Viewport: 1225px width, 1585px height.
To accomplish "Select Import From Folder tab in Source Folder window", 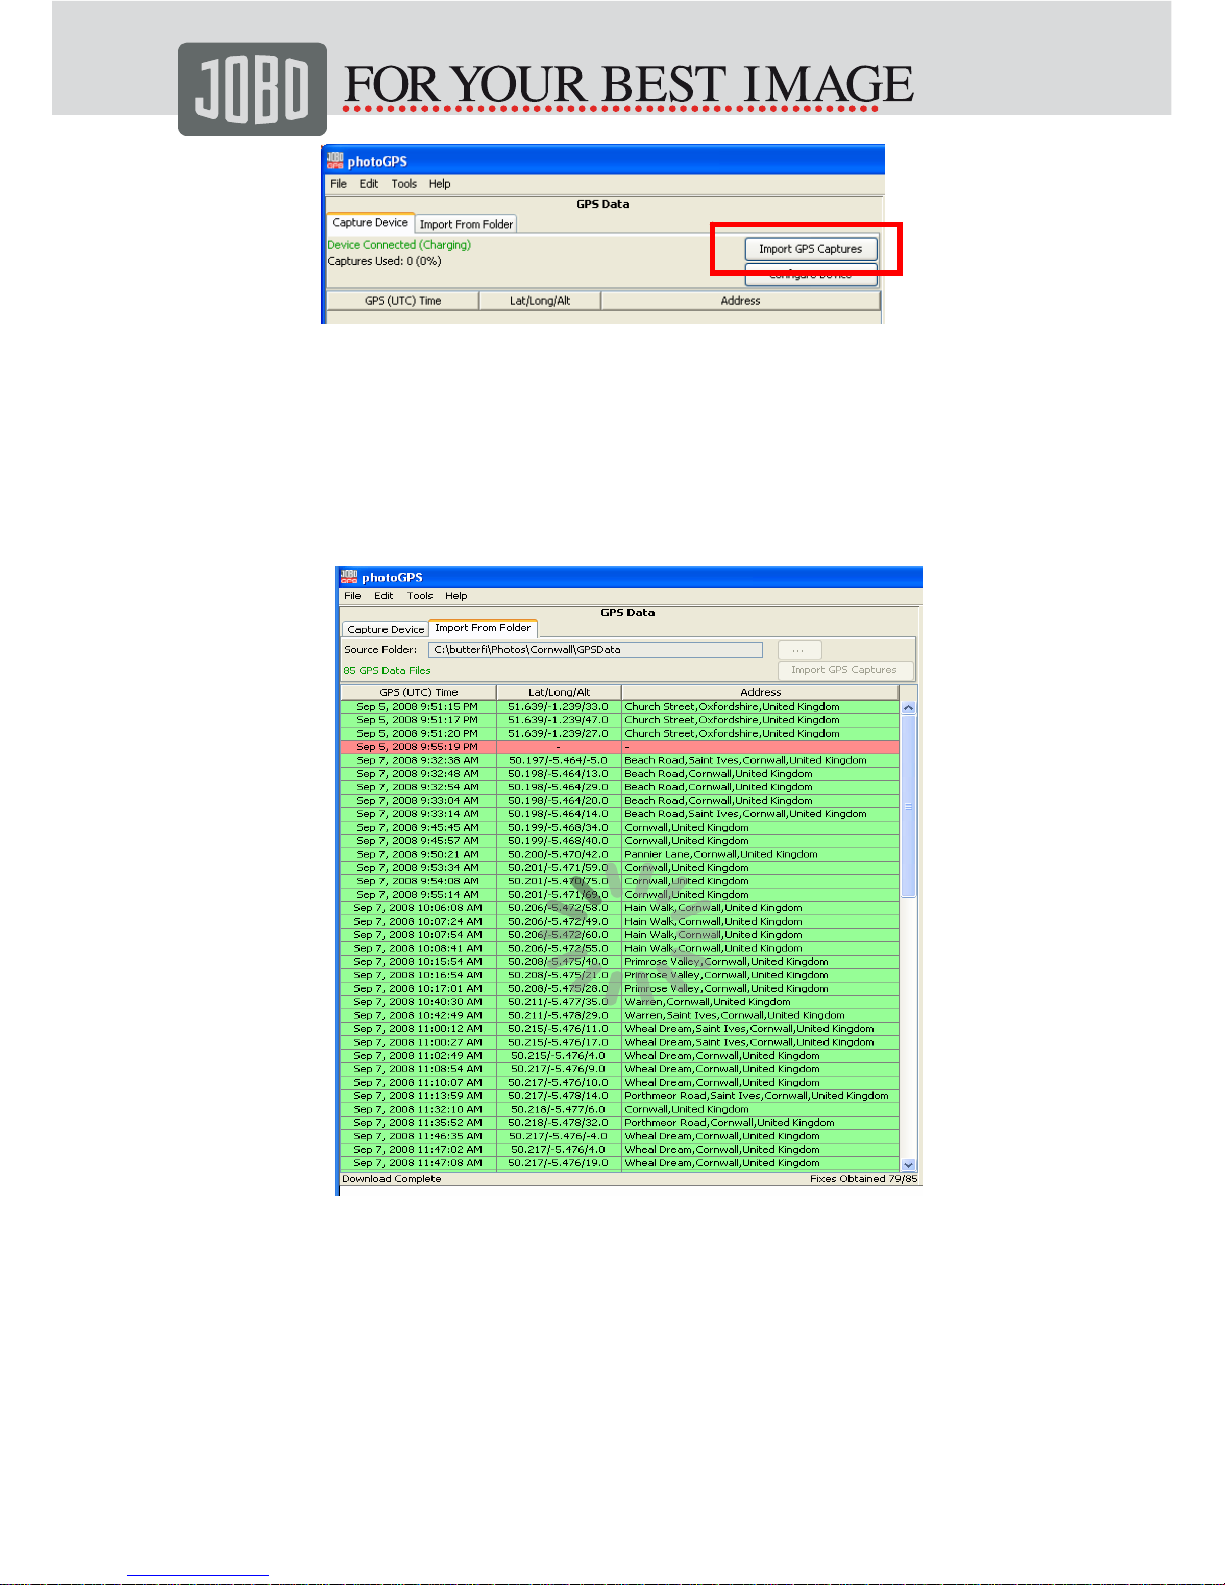I will pos(483,628).
